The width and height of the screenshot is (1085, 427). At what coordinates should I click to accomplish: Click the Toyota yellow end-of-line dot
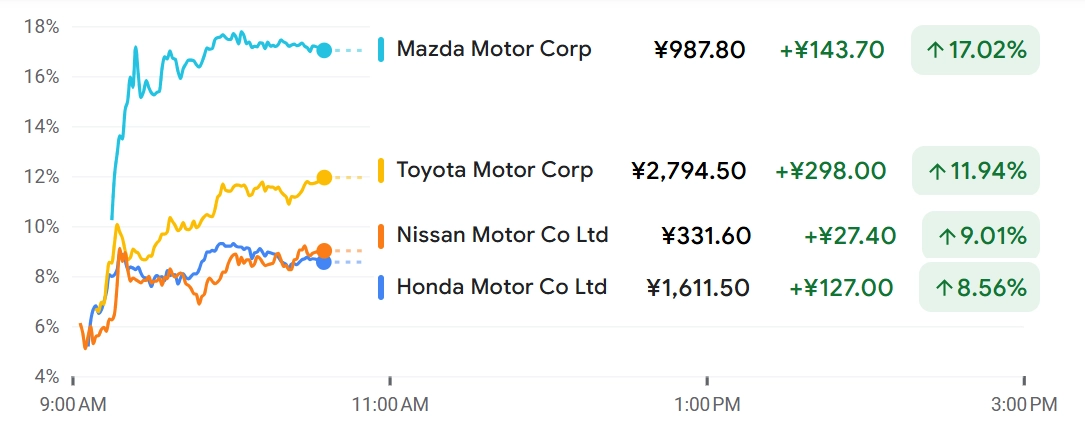click(324, 177)
